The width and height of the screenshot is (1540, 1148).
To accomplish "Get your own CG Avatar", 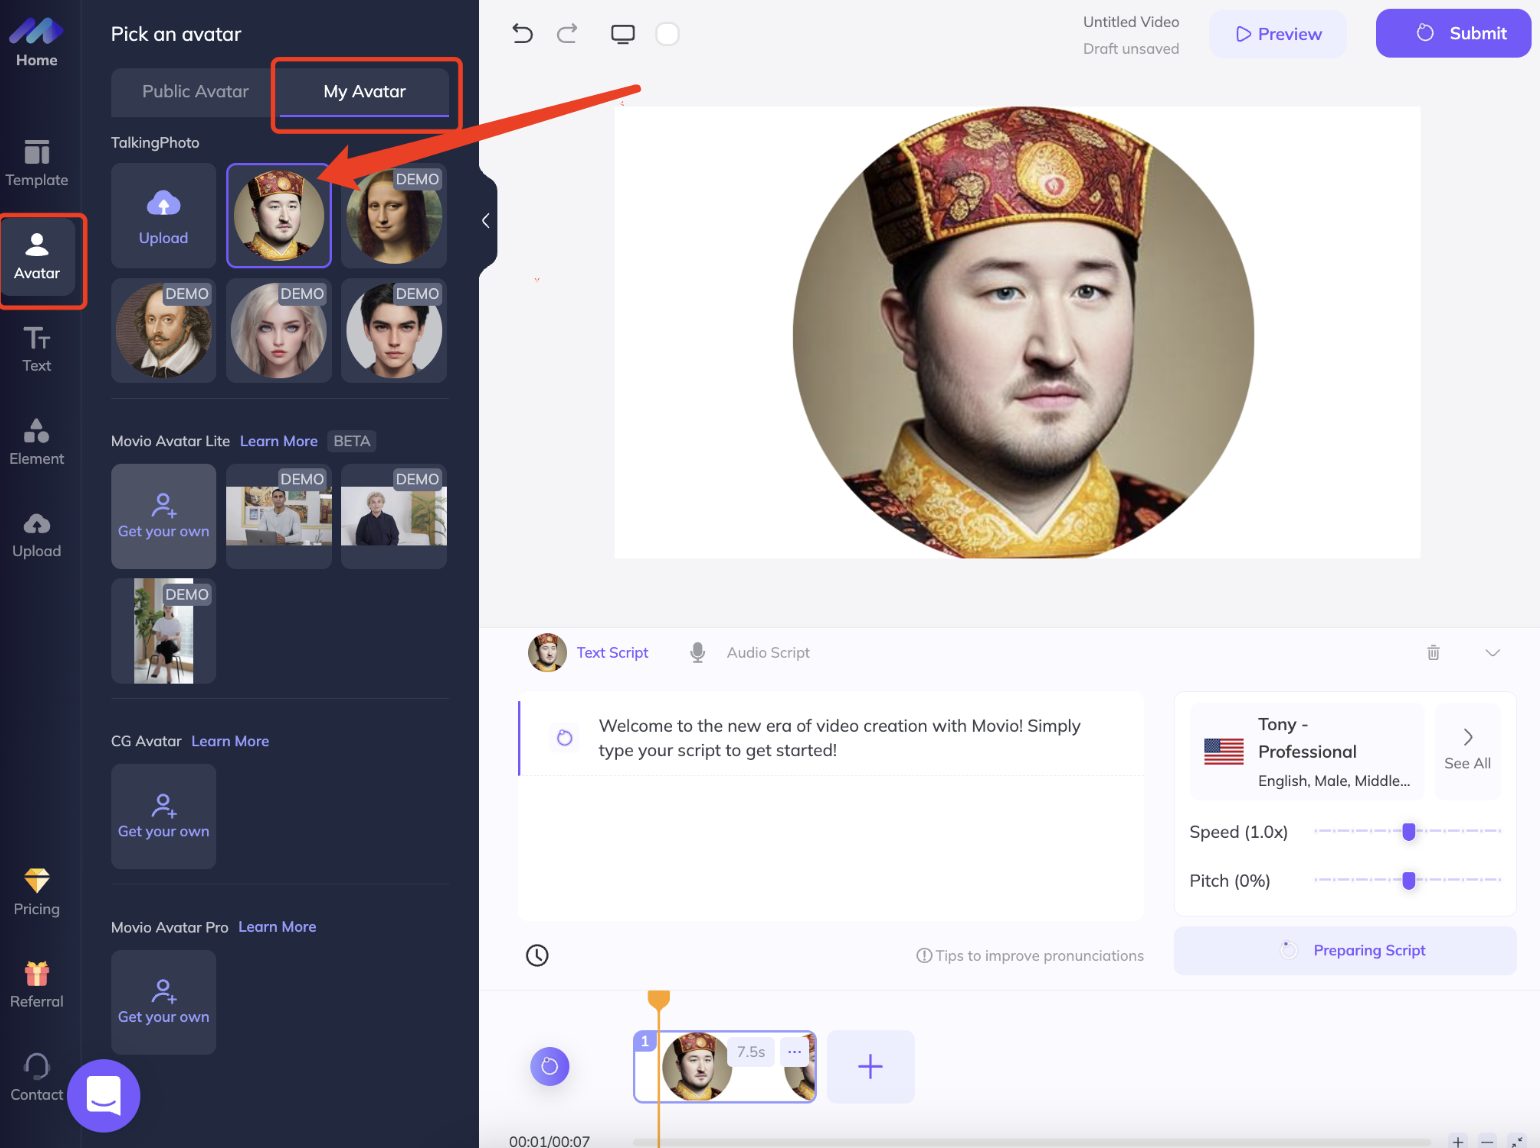I will [x=164, y=816].
